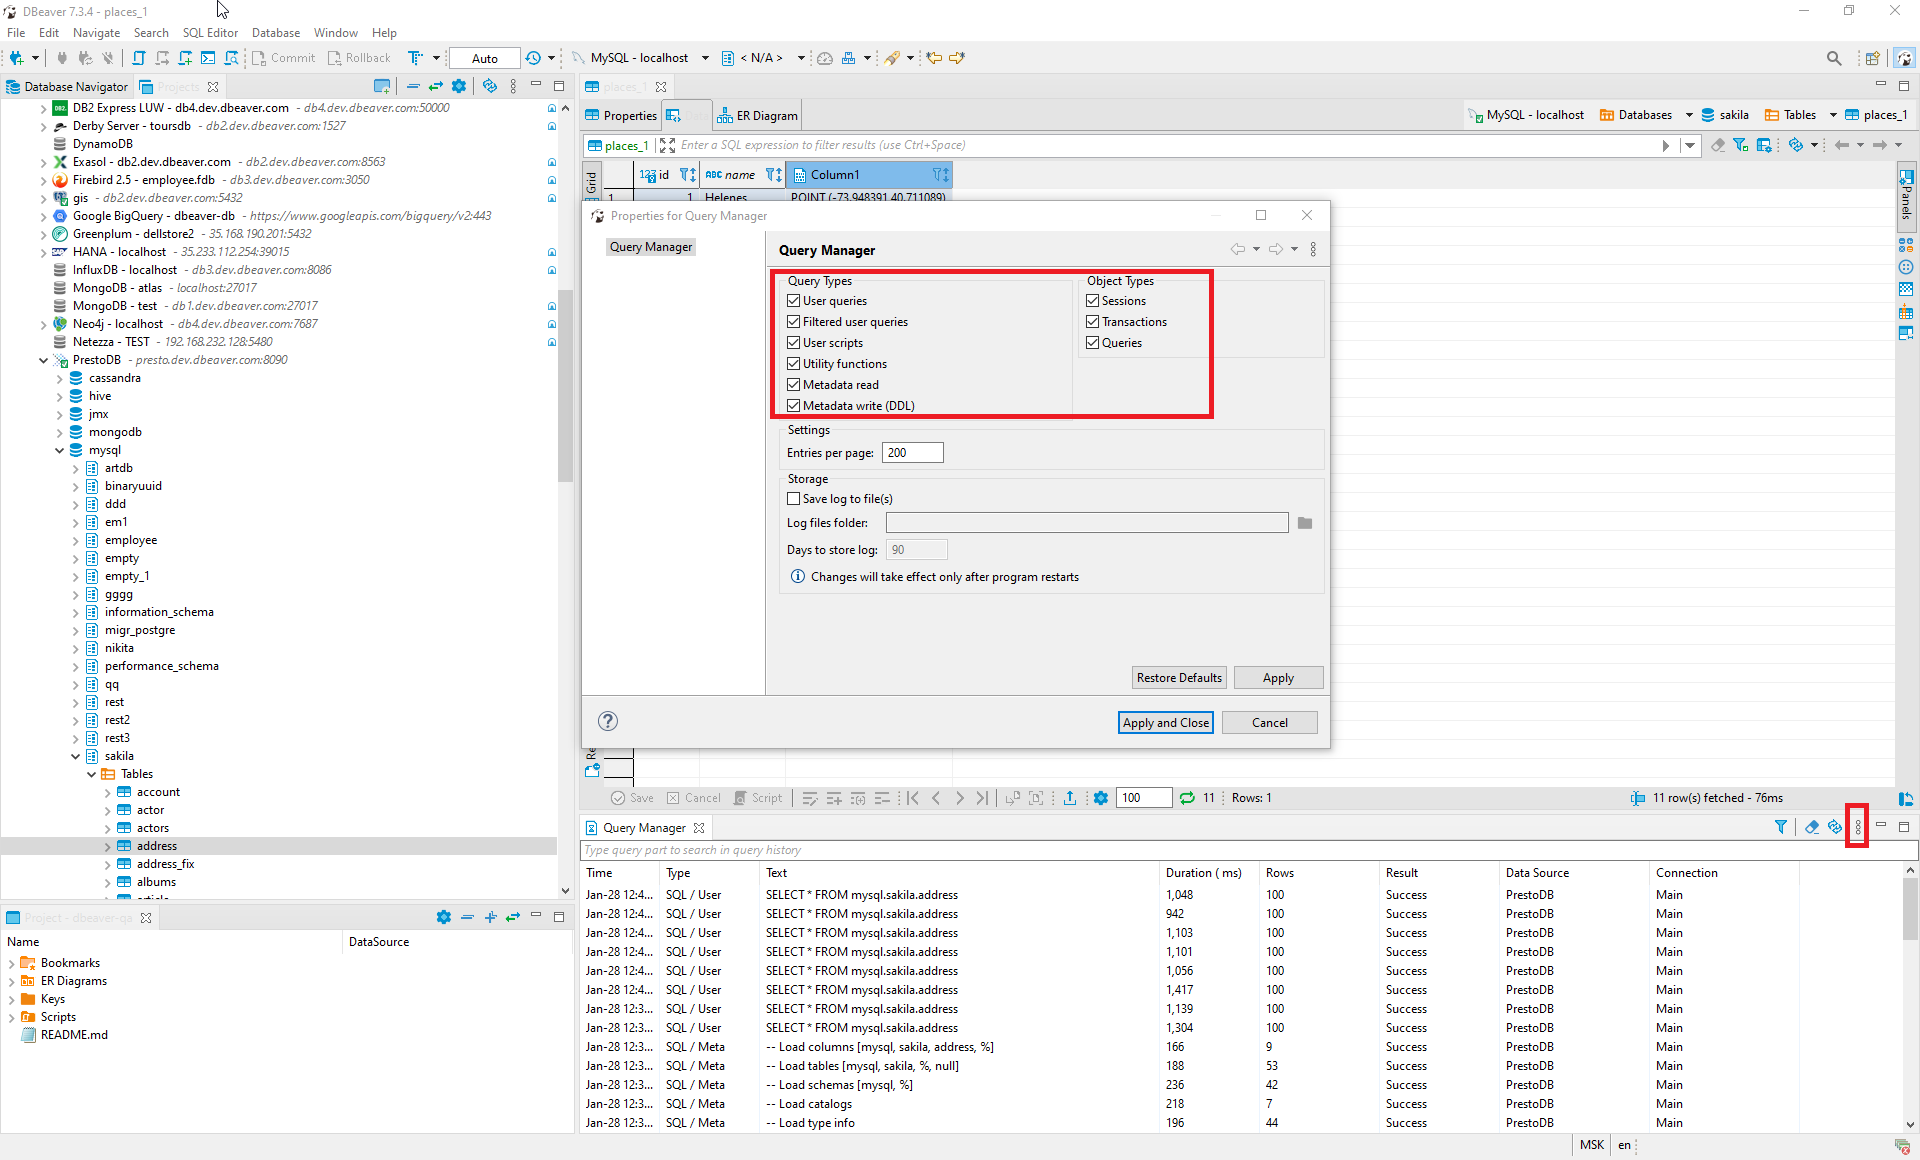1920x1160 pixels.
Task: Expand the account table node
Action: (x=107, y=791)
